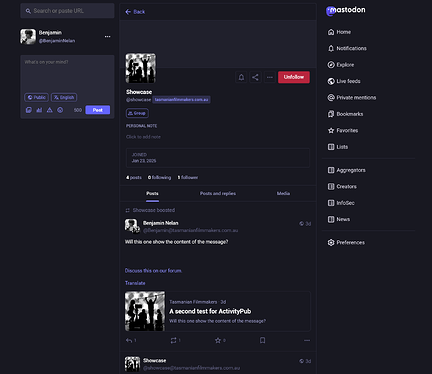This screenshot has width=432, height=374.
Task: Open more options on Benjamin Nelan's post
Action: 307,340
